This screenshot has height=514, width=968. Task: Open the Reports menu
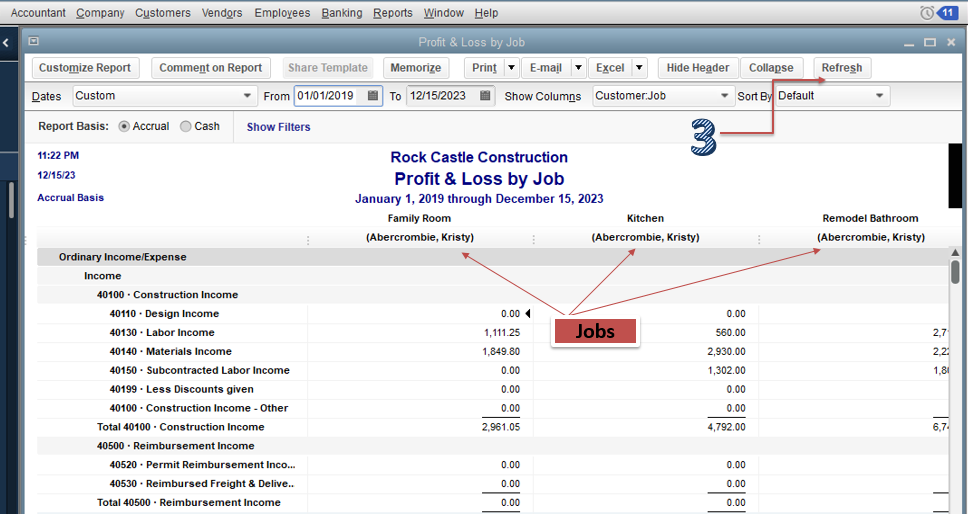(x=393, y=13)
